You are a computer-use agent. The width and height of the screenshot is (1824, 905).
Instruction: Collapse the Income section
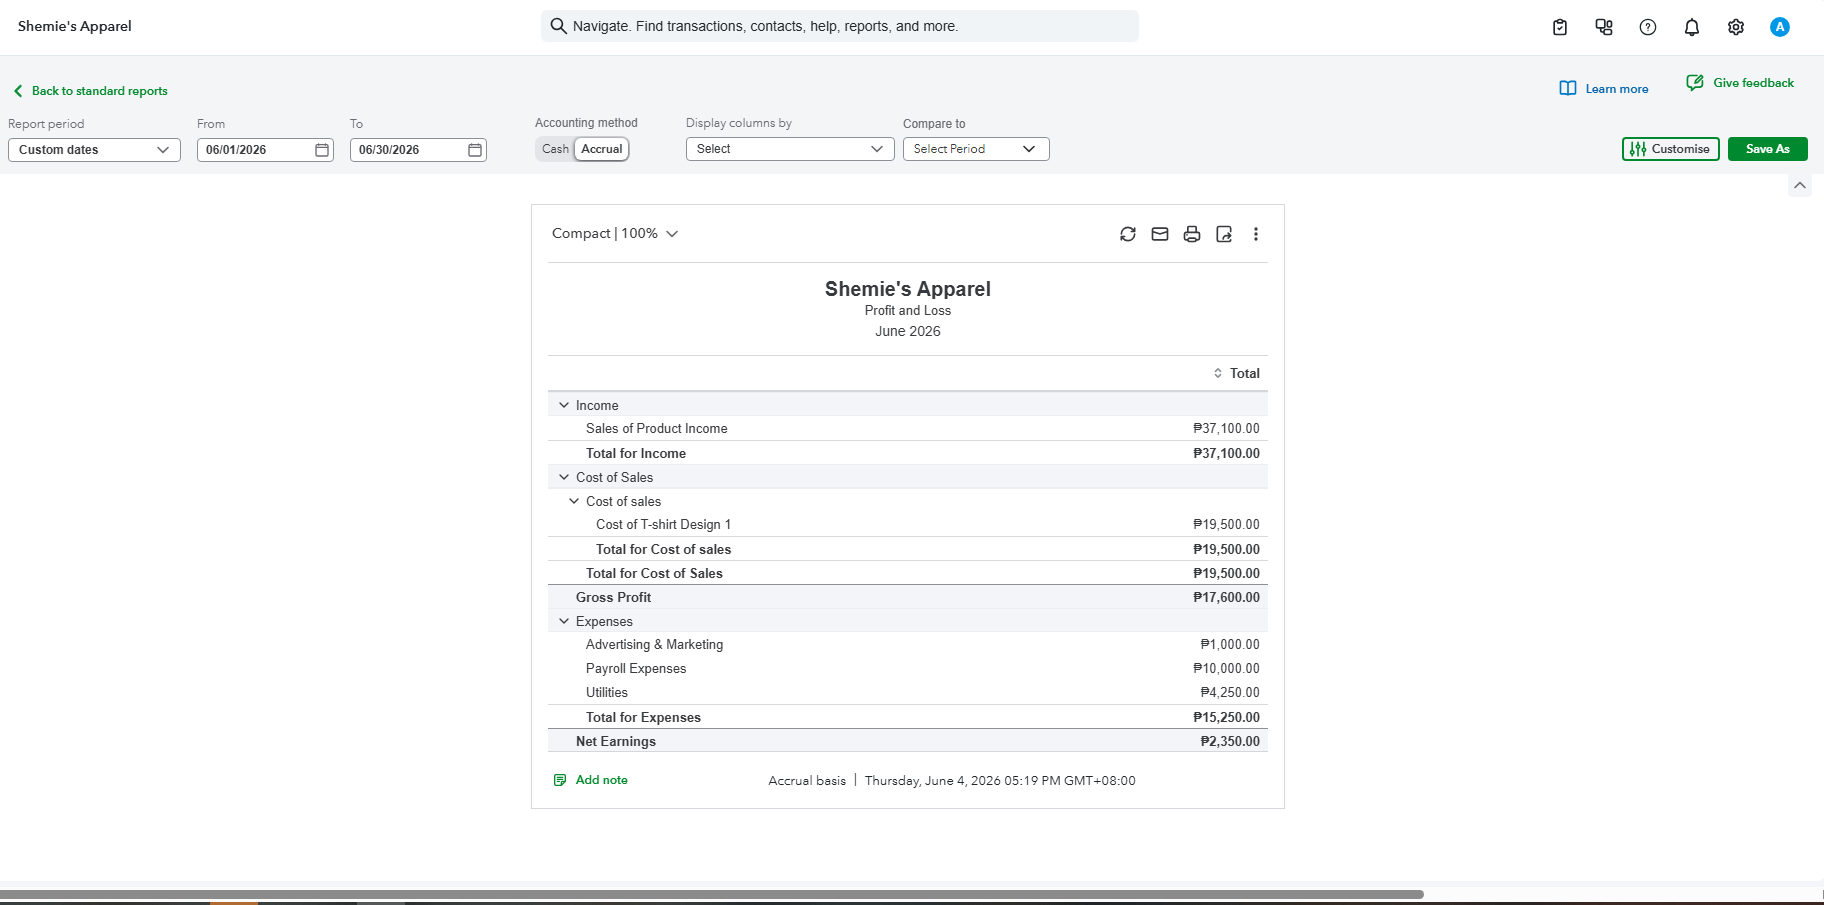tap(564, 405)
